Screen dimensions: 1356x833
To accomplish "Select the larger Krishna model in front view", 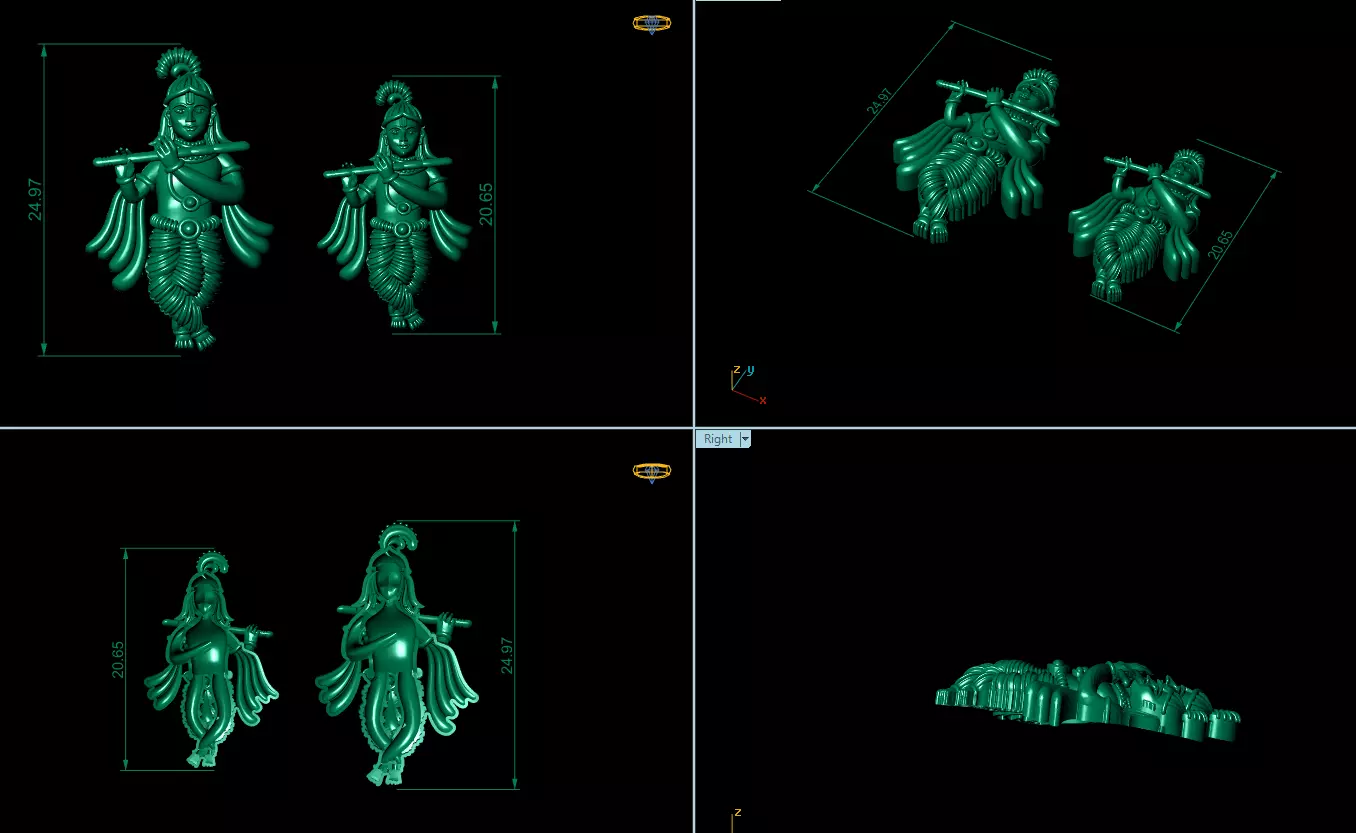I will pos(178,199).
